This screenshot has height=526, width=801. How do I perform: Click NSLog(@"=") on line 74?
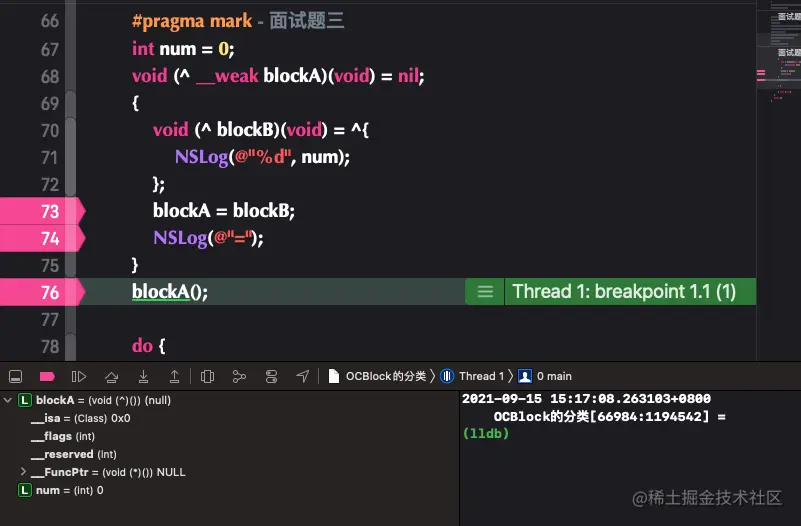coord(208,238)
